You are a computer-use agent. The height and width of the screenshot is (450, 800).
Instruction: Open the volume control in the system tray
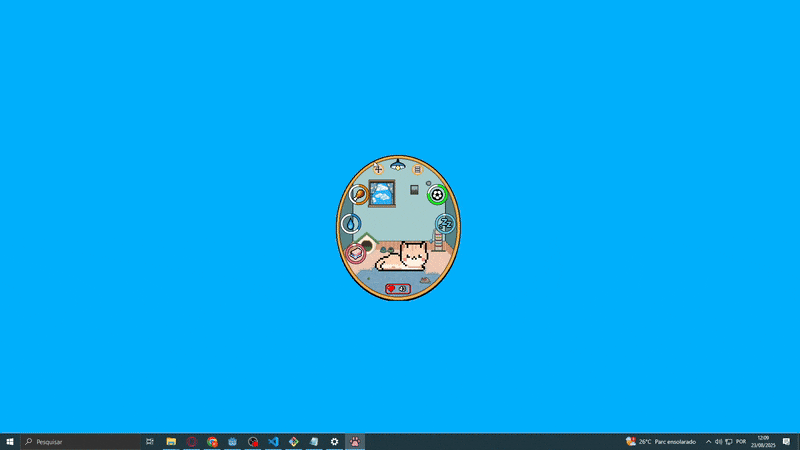(x=718, y=442)
